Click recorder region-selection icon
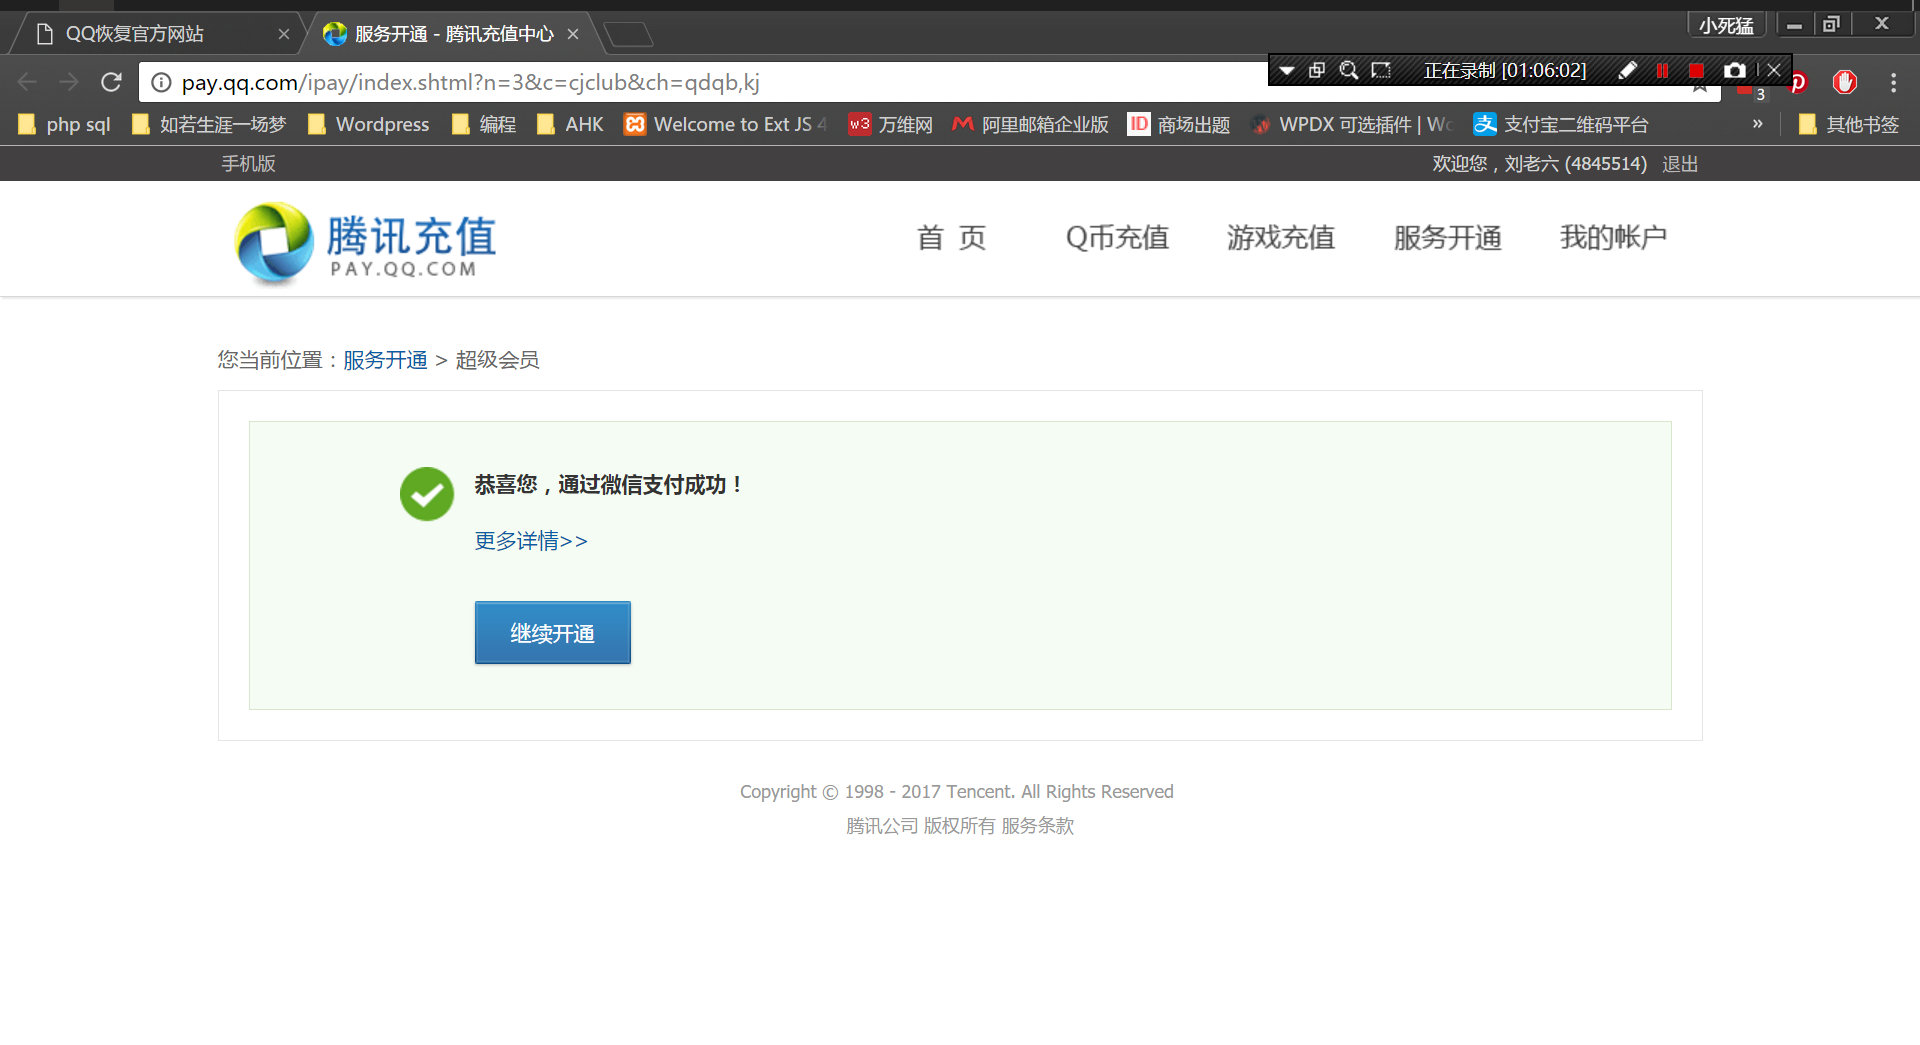Image resolution: width=1920 pixels, height=1045 pixels. (x=1381, y=70)
